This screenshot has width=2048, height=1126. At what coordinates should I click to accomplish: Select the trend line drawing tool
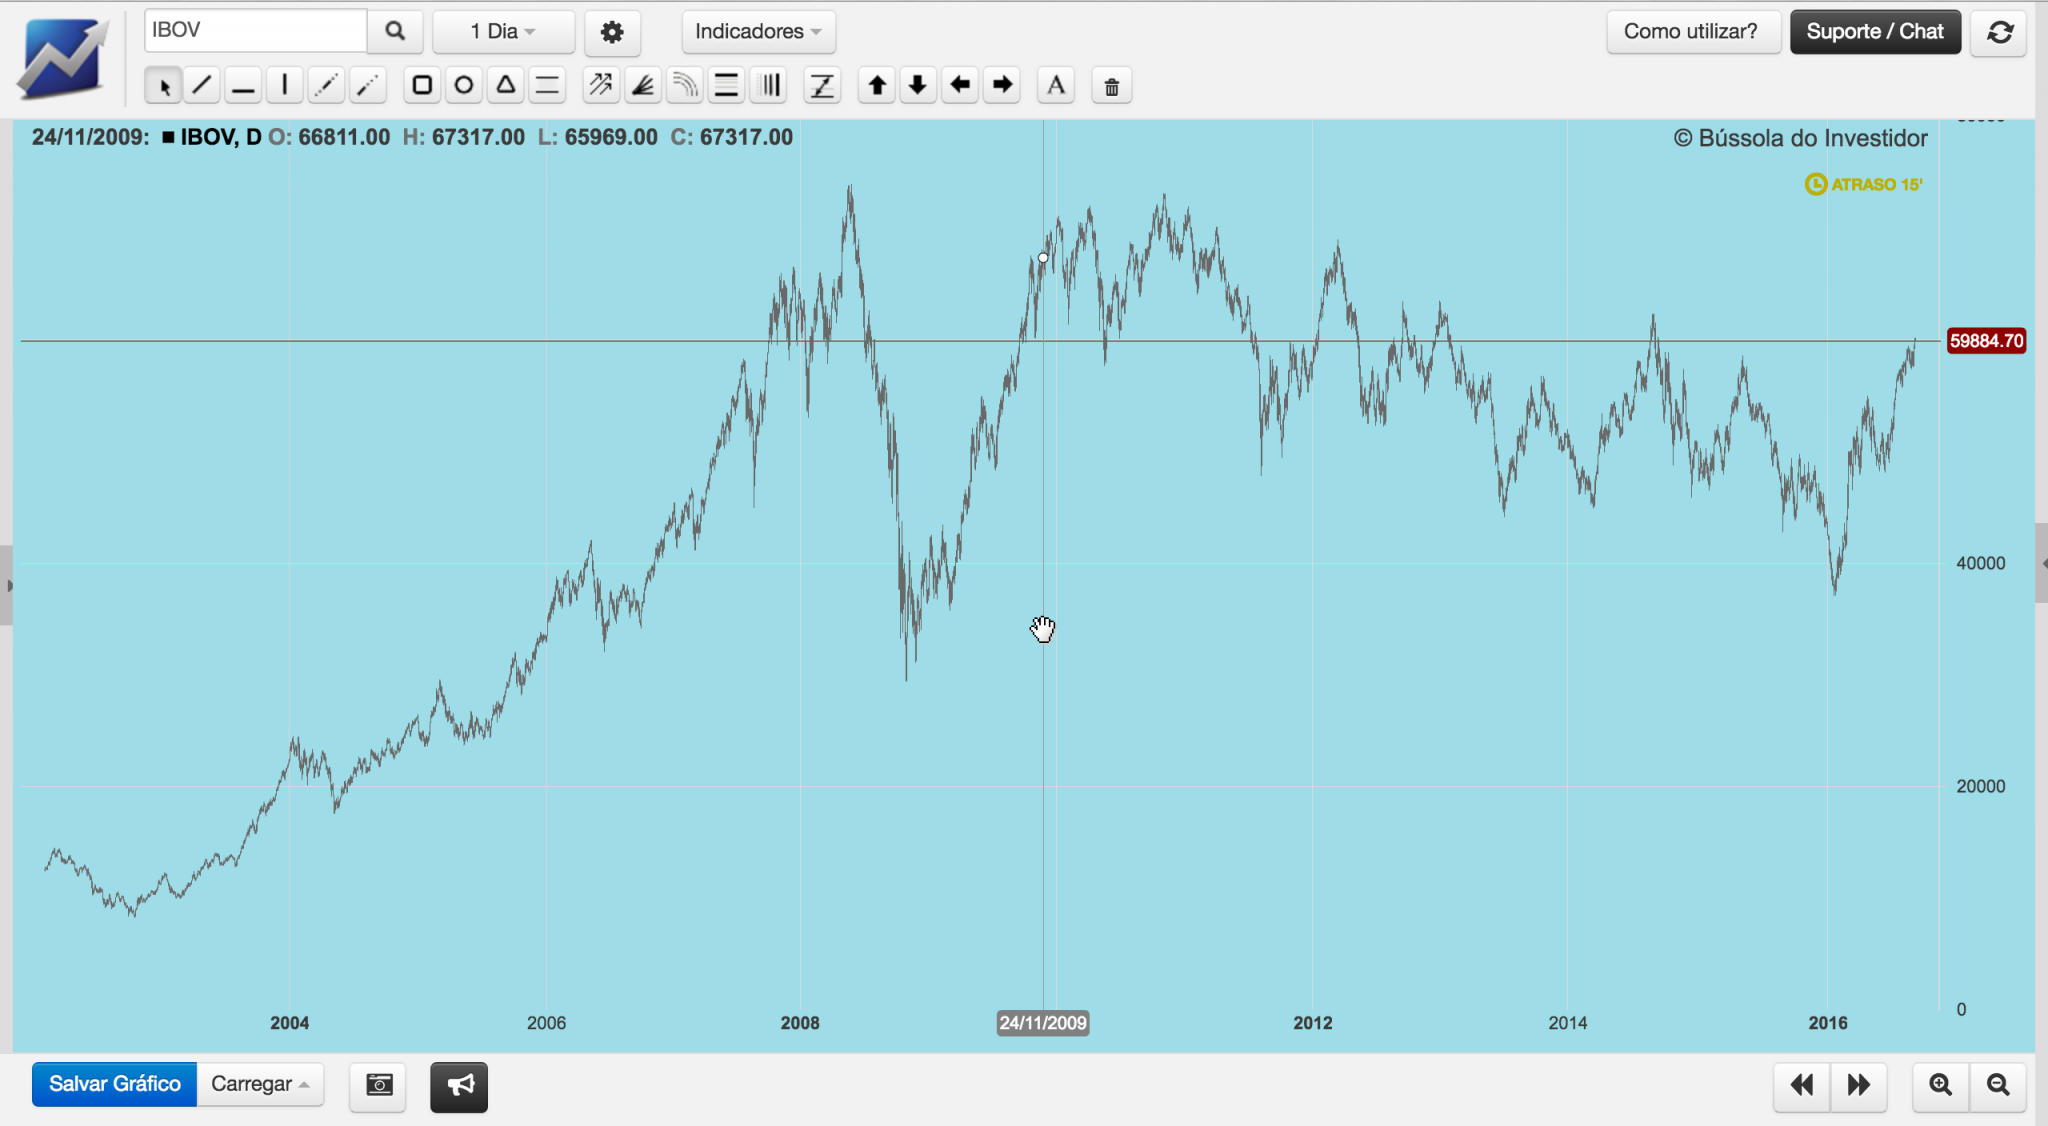[x=202, y=86]
